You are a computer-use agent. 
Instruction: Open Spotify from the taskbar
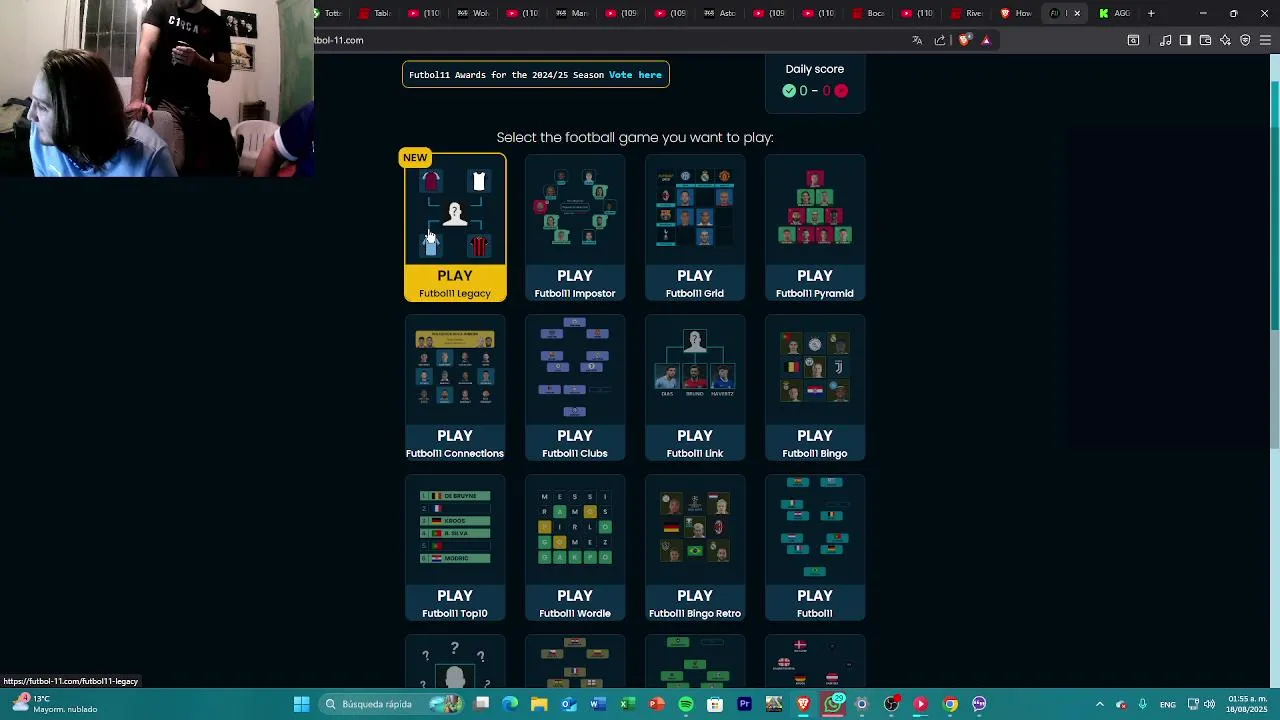point(686,704)
